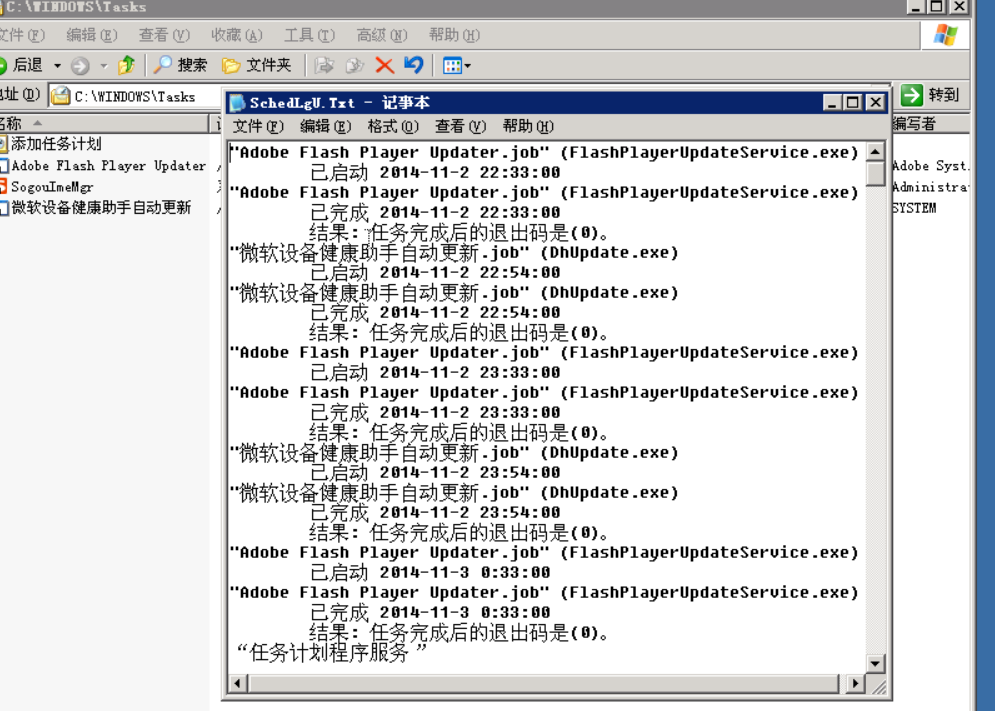The height and width of the screenshot is (711, 995).
Task: Select 添加任务计划 item
Action: pyautogui.click(x=56, y=144)
